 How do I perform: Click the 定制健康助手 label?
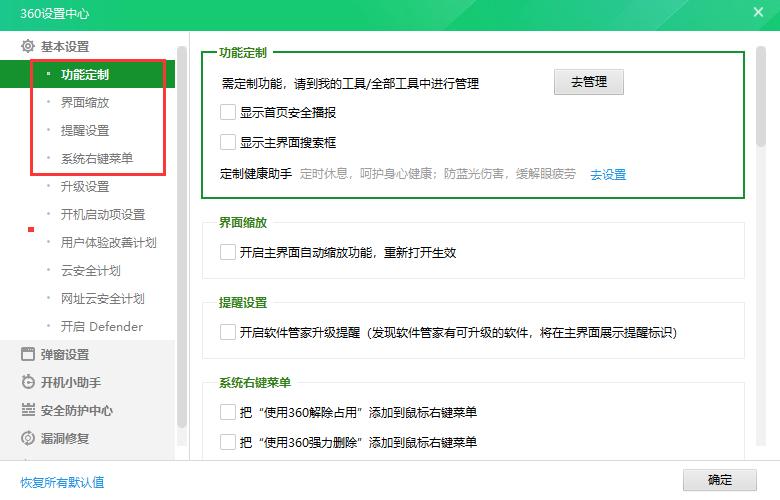point(256,174)
